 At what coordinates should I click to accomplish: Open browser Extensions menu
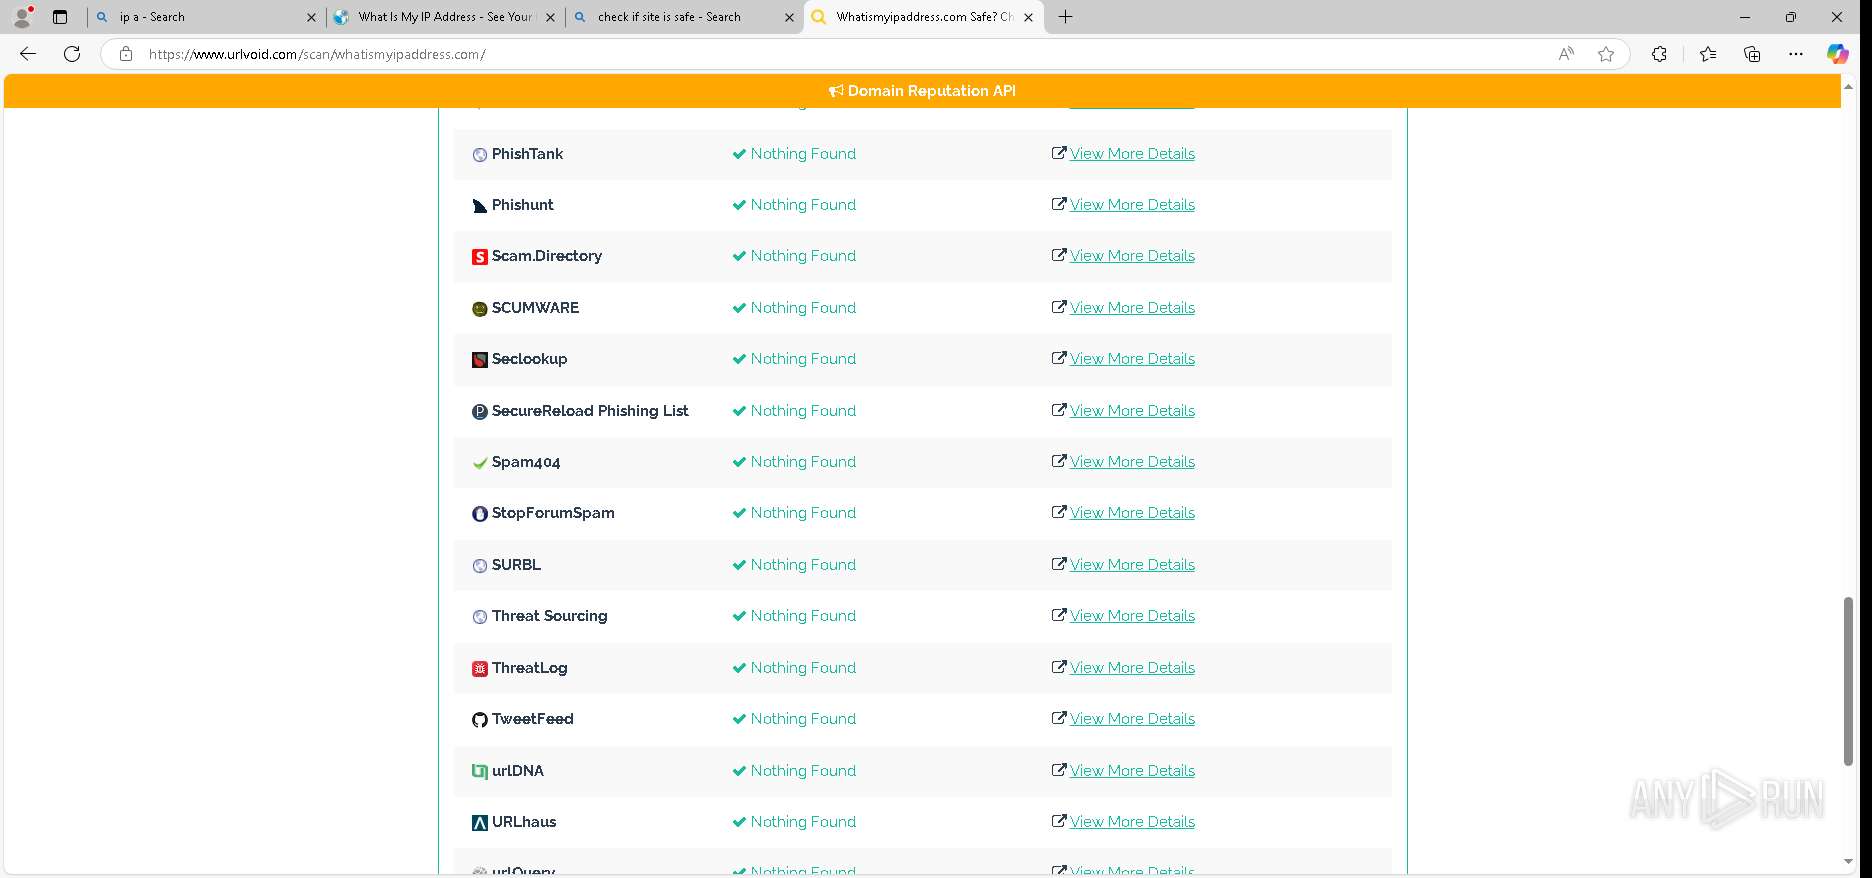point(1659,54)
